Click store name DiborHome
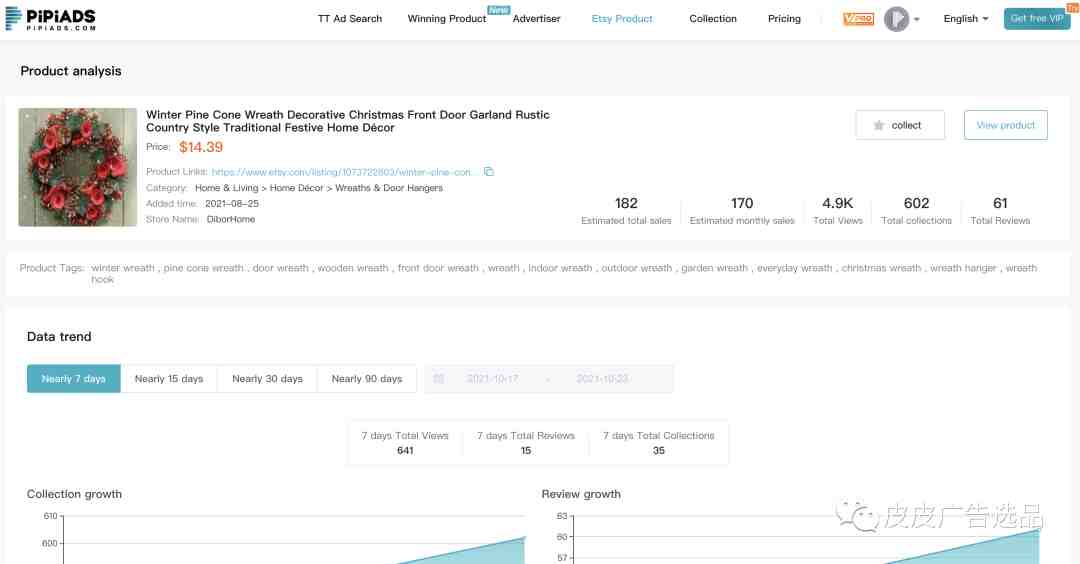Image resolution: width=1080 pixels, height=564 pixels. click(231, 219)
